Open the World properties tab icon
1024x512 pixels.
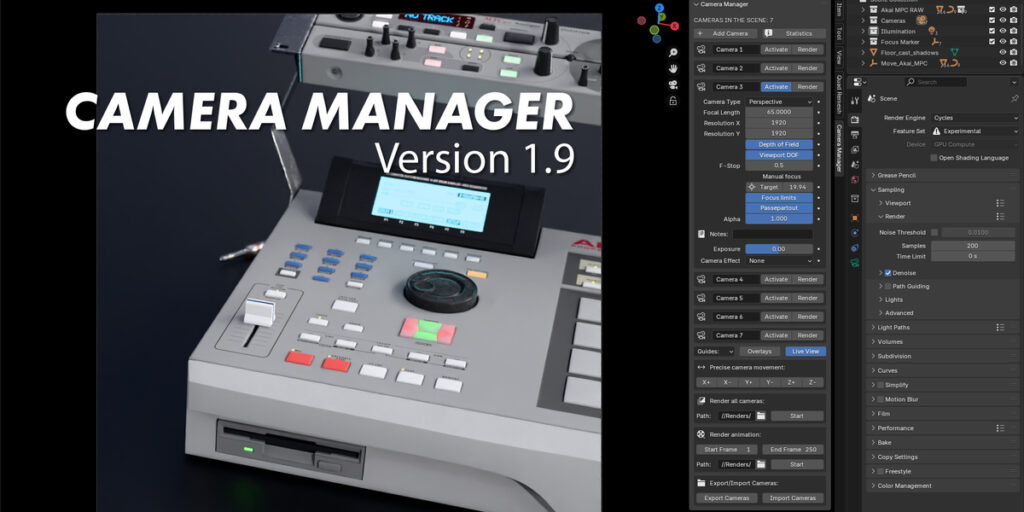pyautogui.click(x=856, y=180)
